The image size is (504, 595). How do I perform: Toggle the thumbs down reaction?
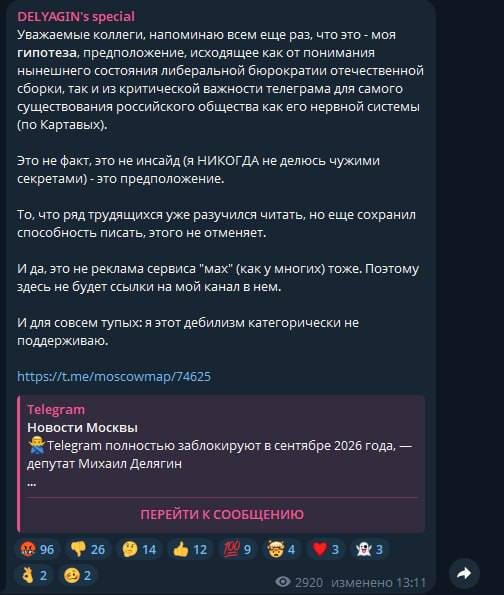pos(88,549)
